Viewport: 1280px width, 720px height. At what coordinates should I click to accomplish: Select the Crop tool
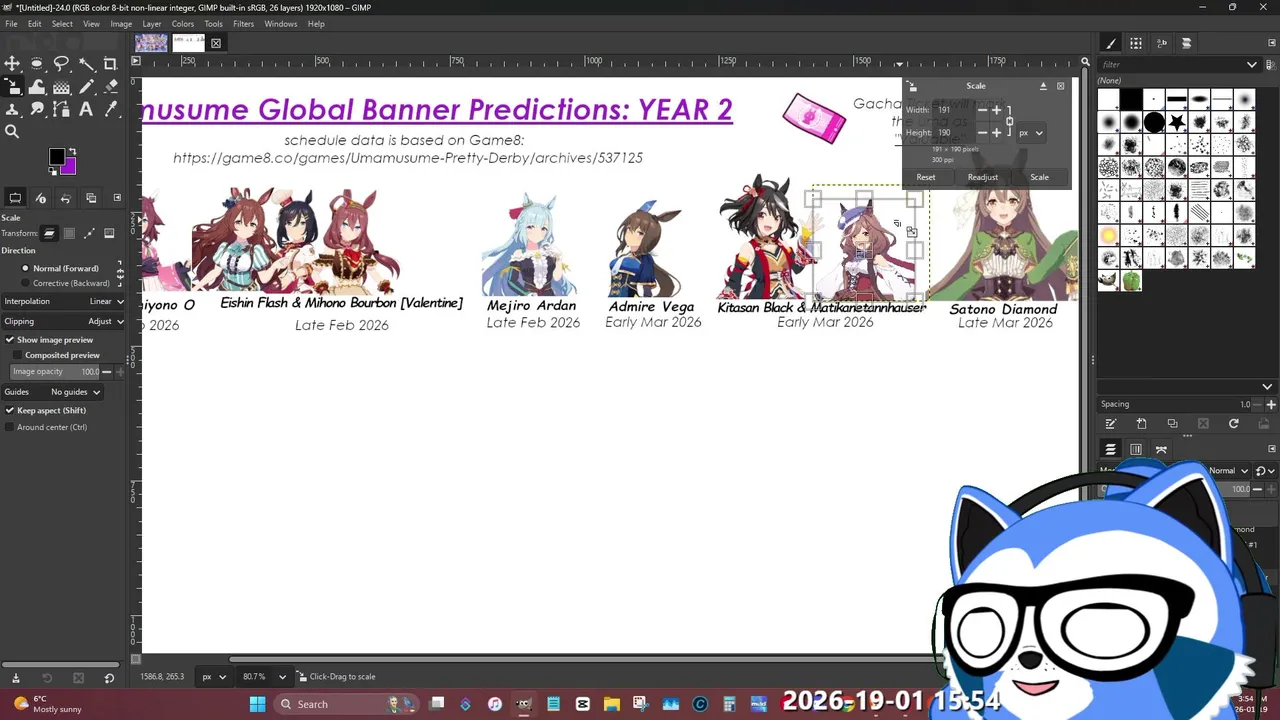click(x=110, y=63)
